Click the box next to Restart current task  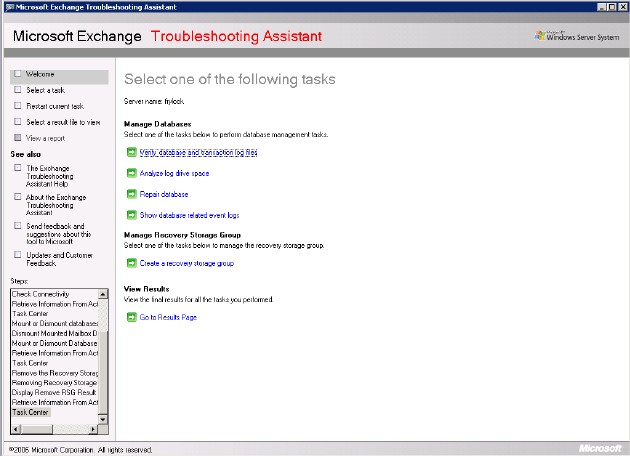[17, 106]
